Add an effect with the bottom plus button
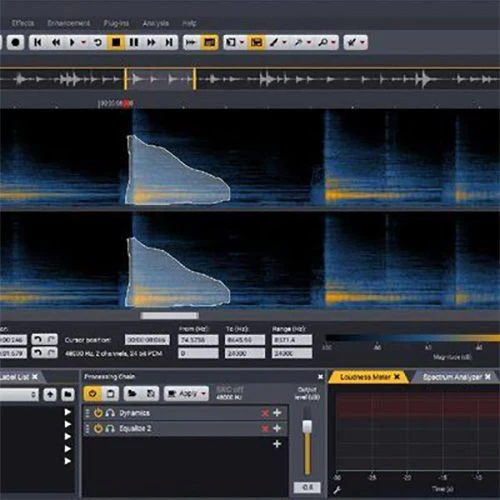The width and height of the screenshot is (500, 500). pyautogui.click(x=277, y=444)
